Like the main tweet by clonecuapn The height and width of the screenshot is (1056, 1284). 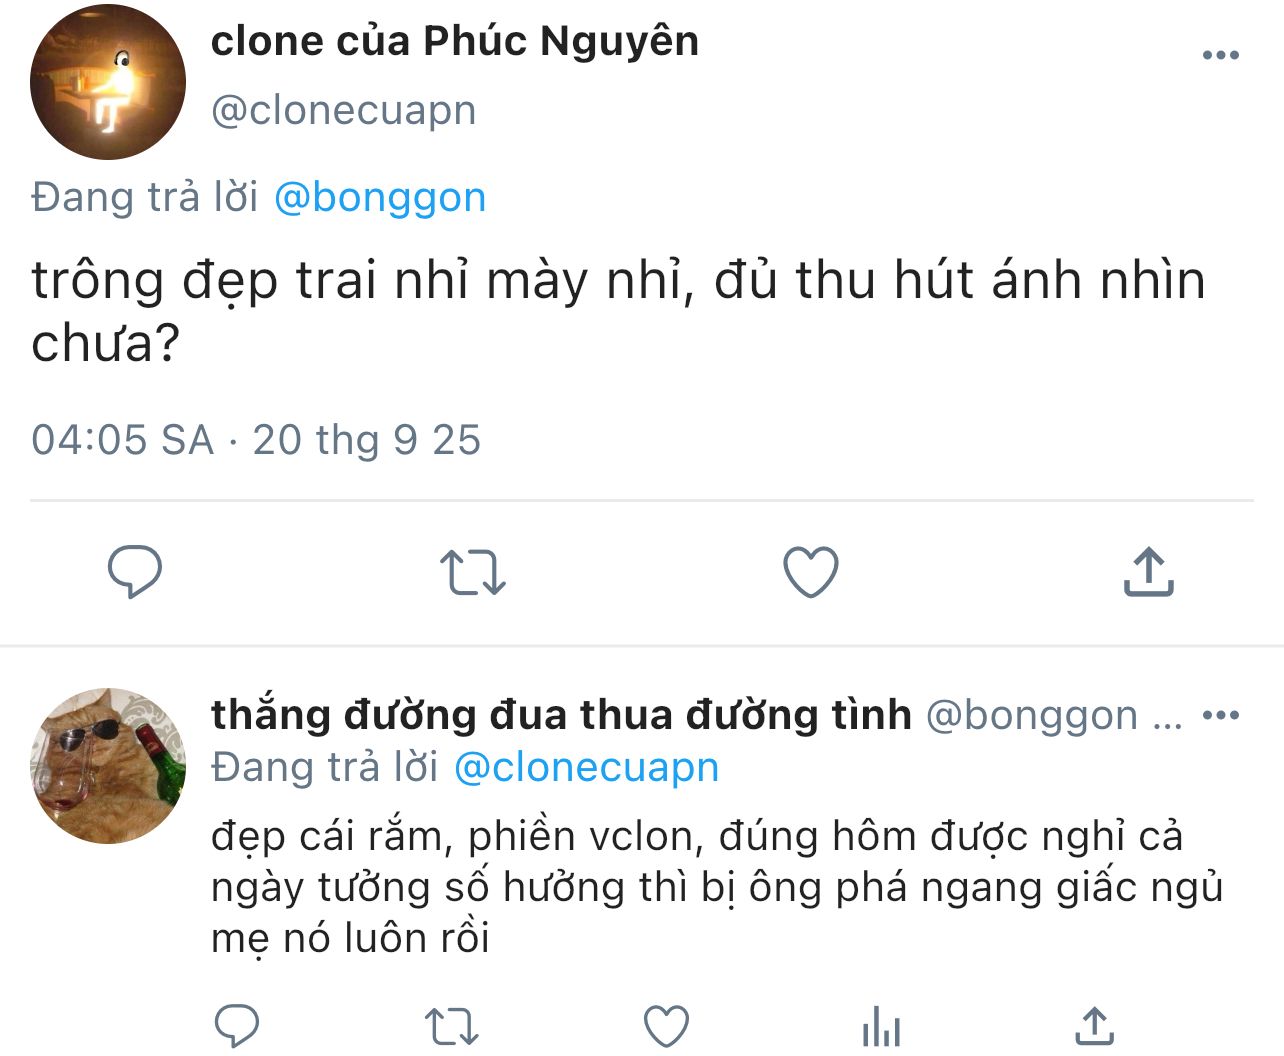pyautogui.click(x=810, y=572)
